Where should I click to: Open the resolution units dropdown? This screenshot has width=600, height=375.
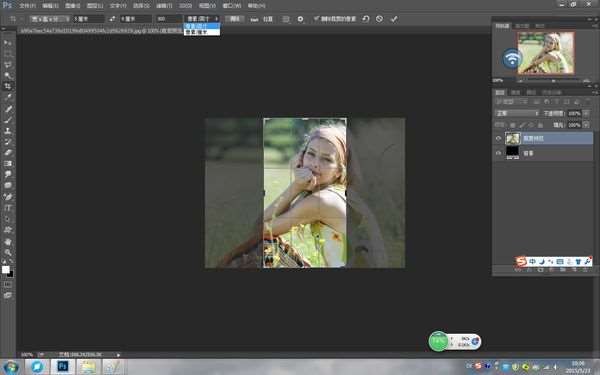click(x=202, y=19)
